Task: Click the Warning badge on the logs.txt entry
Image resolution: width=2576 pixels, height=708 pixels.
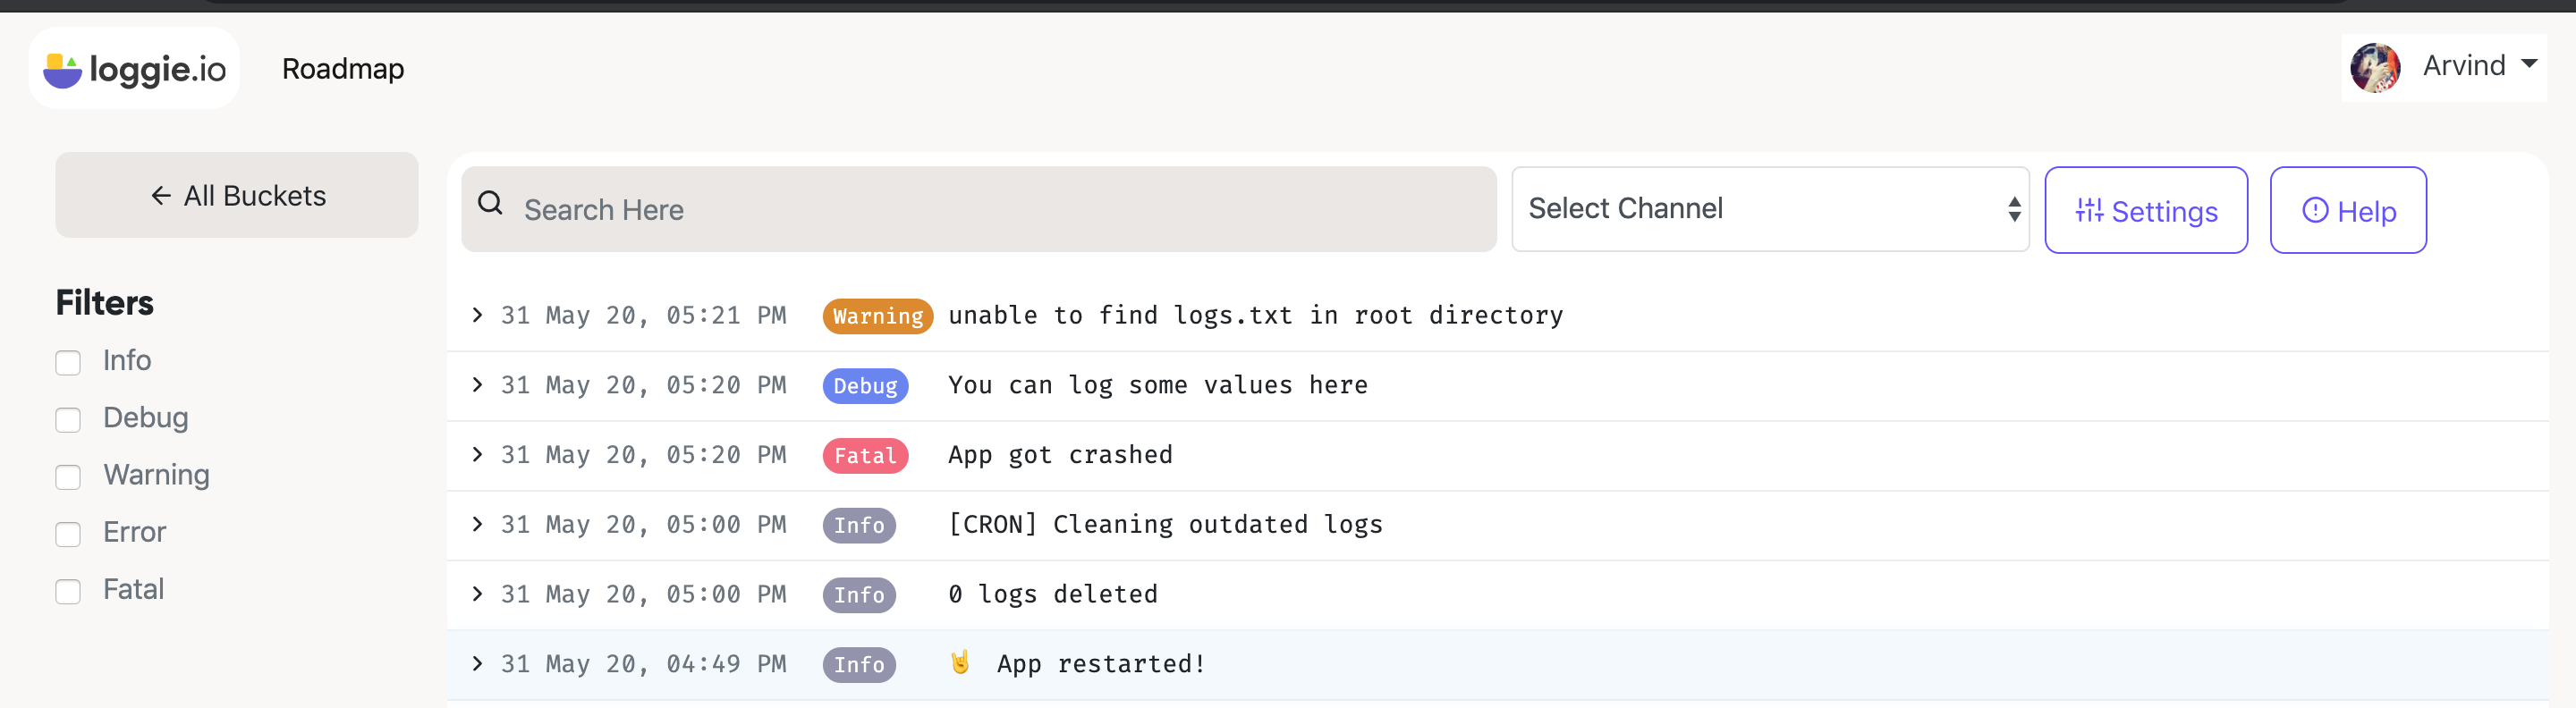Action: pos(877,315)
